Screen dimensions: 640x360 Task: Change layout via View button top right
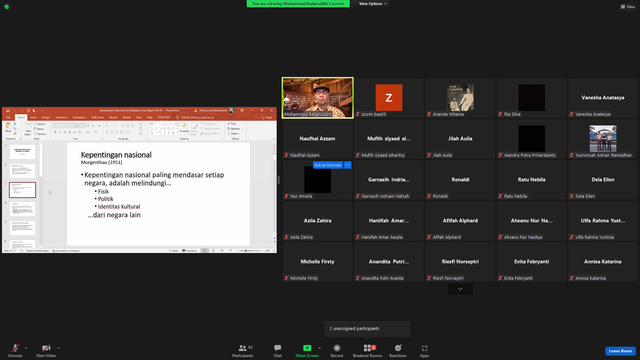628,7
